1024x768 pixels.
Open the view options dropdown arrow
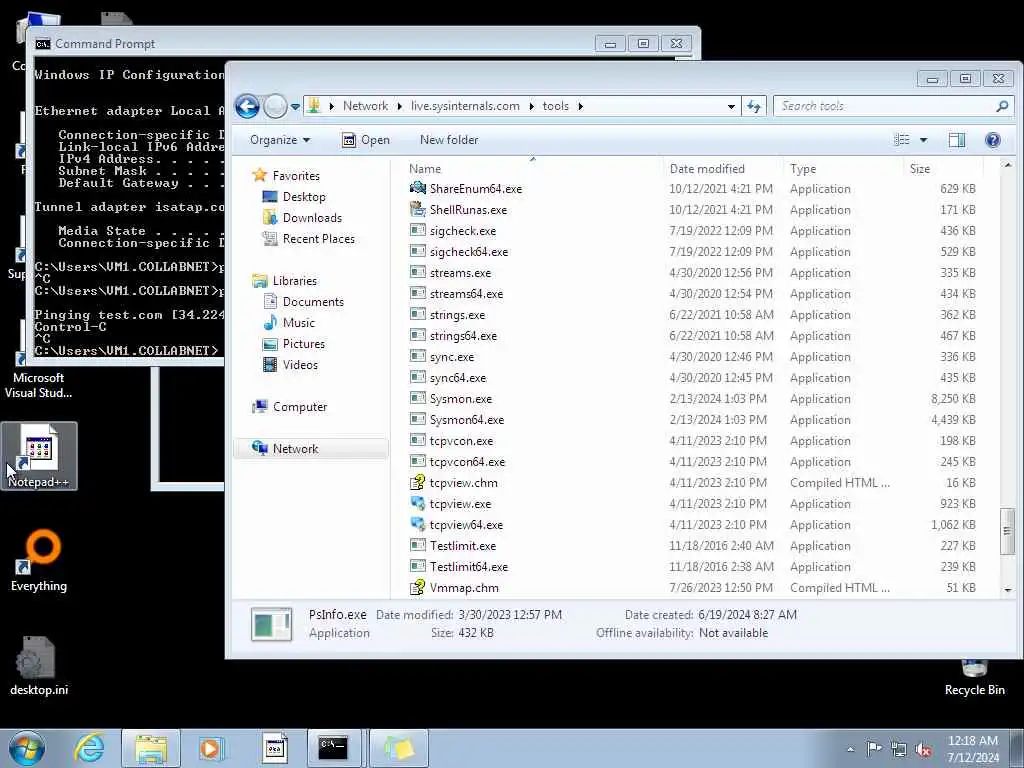coord(923,140)
